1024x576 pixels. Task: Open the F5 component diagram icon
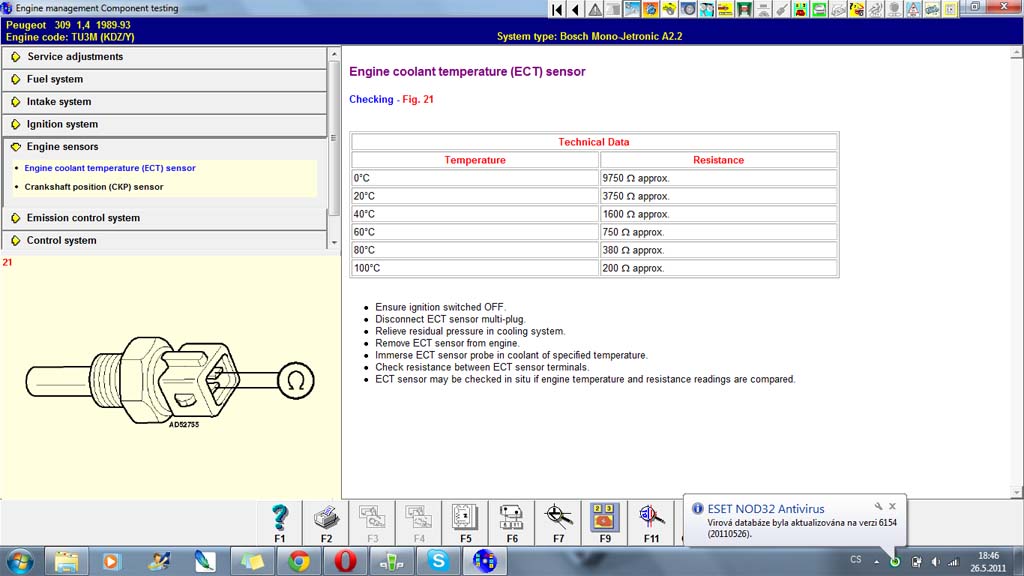(x=465, y=517)
